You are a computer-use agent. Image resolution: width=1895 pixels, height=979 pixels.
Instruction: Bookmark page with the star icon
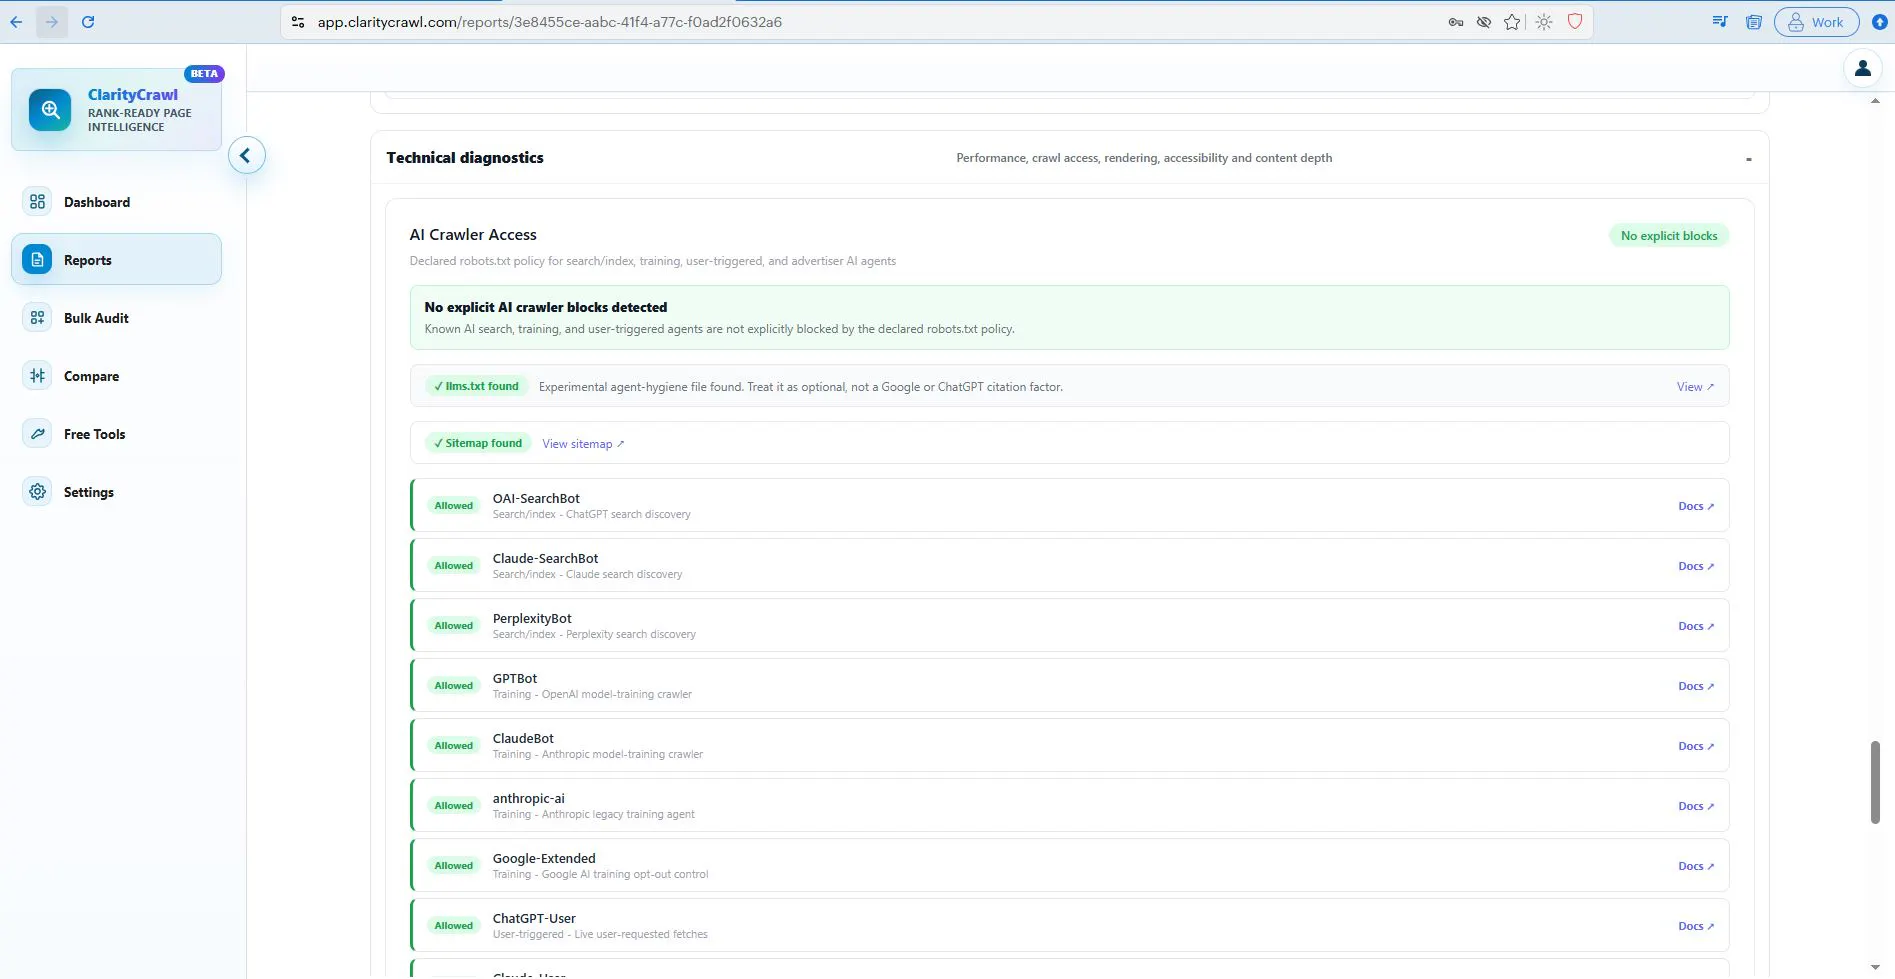[x=1512, y=22]
